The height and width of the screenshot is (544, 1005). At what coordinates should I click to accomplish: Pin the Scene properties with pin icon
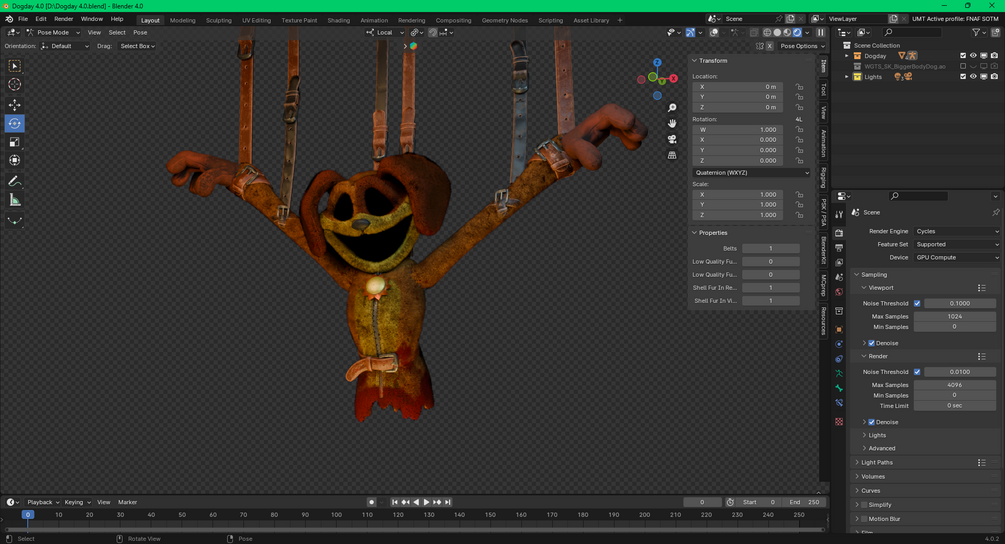[x=995, y=212]
